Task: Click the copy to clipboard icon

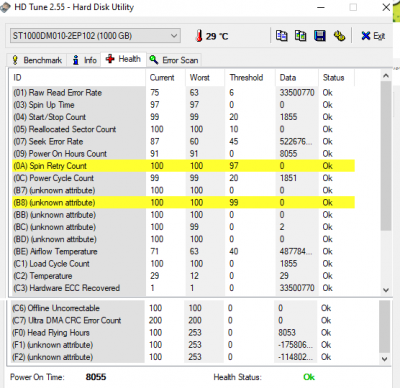Action: tap(281, 35)
